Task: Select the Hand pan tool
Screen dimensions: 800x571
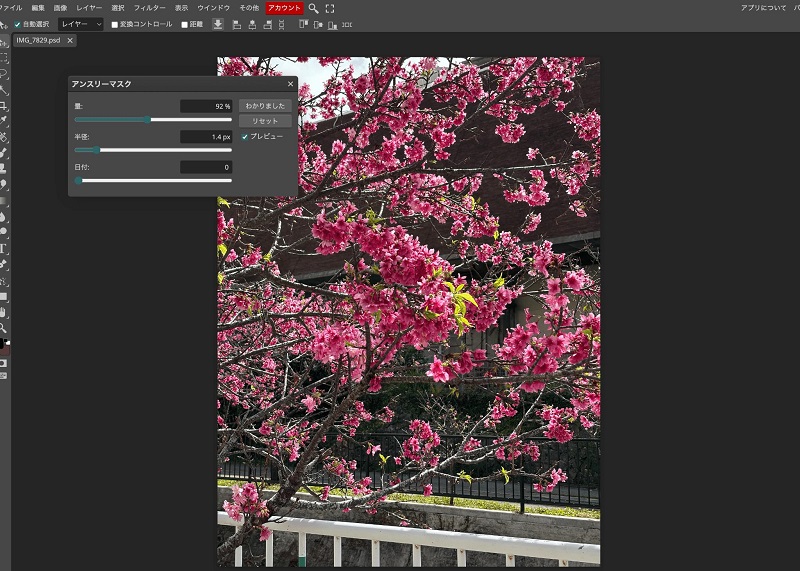Action: click(4, 311)
